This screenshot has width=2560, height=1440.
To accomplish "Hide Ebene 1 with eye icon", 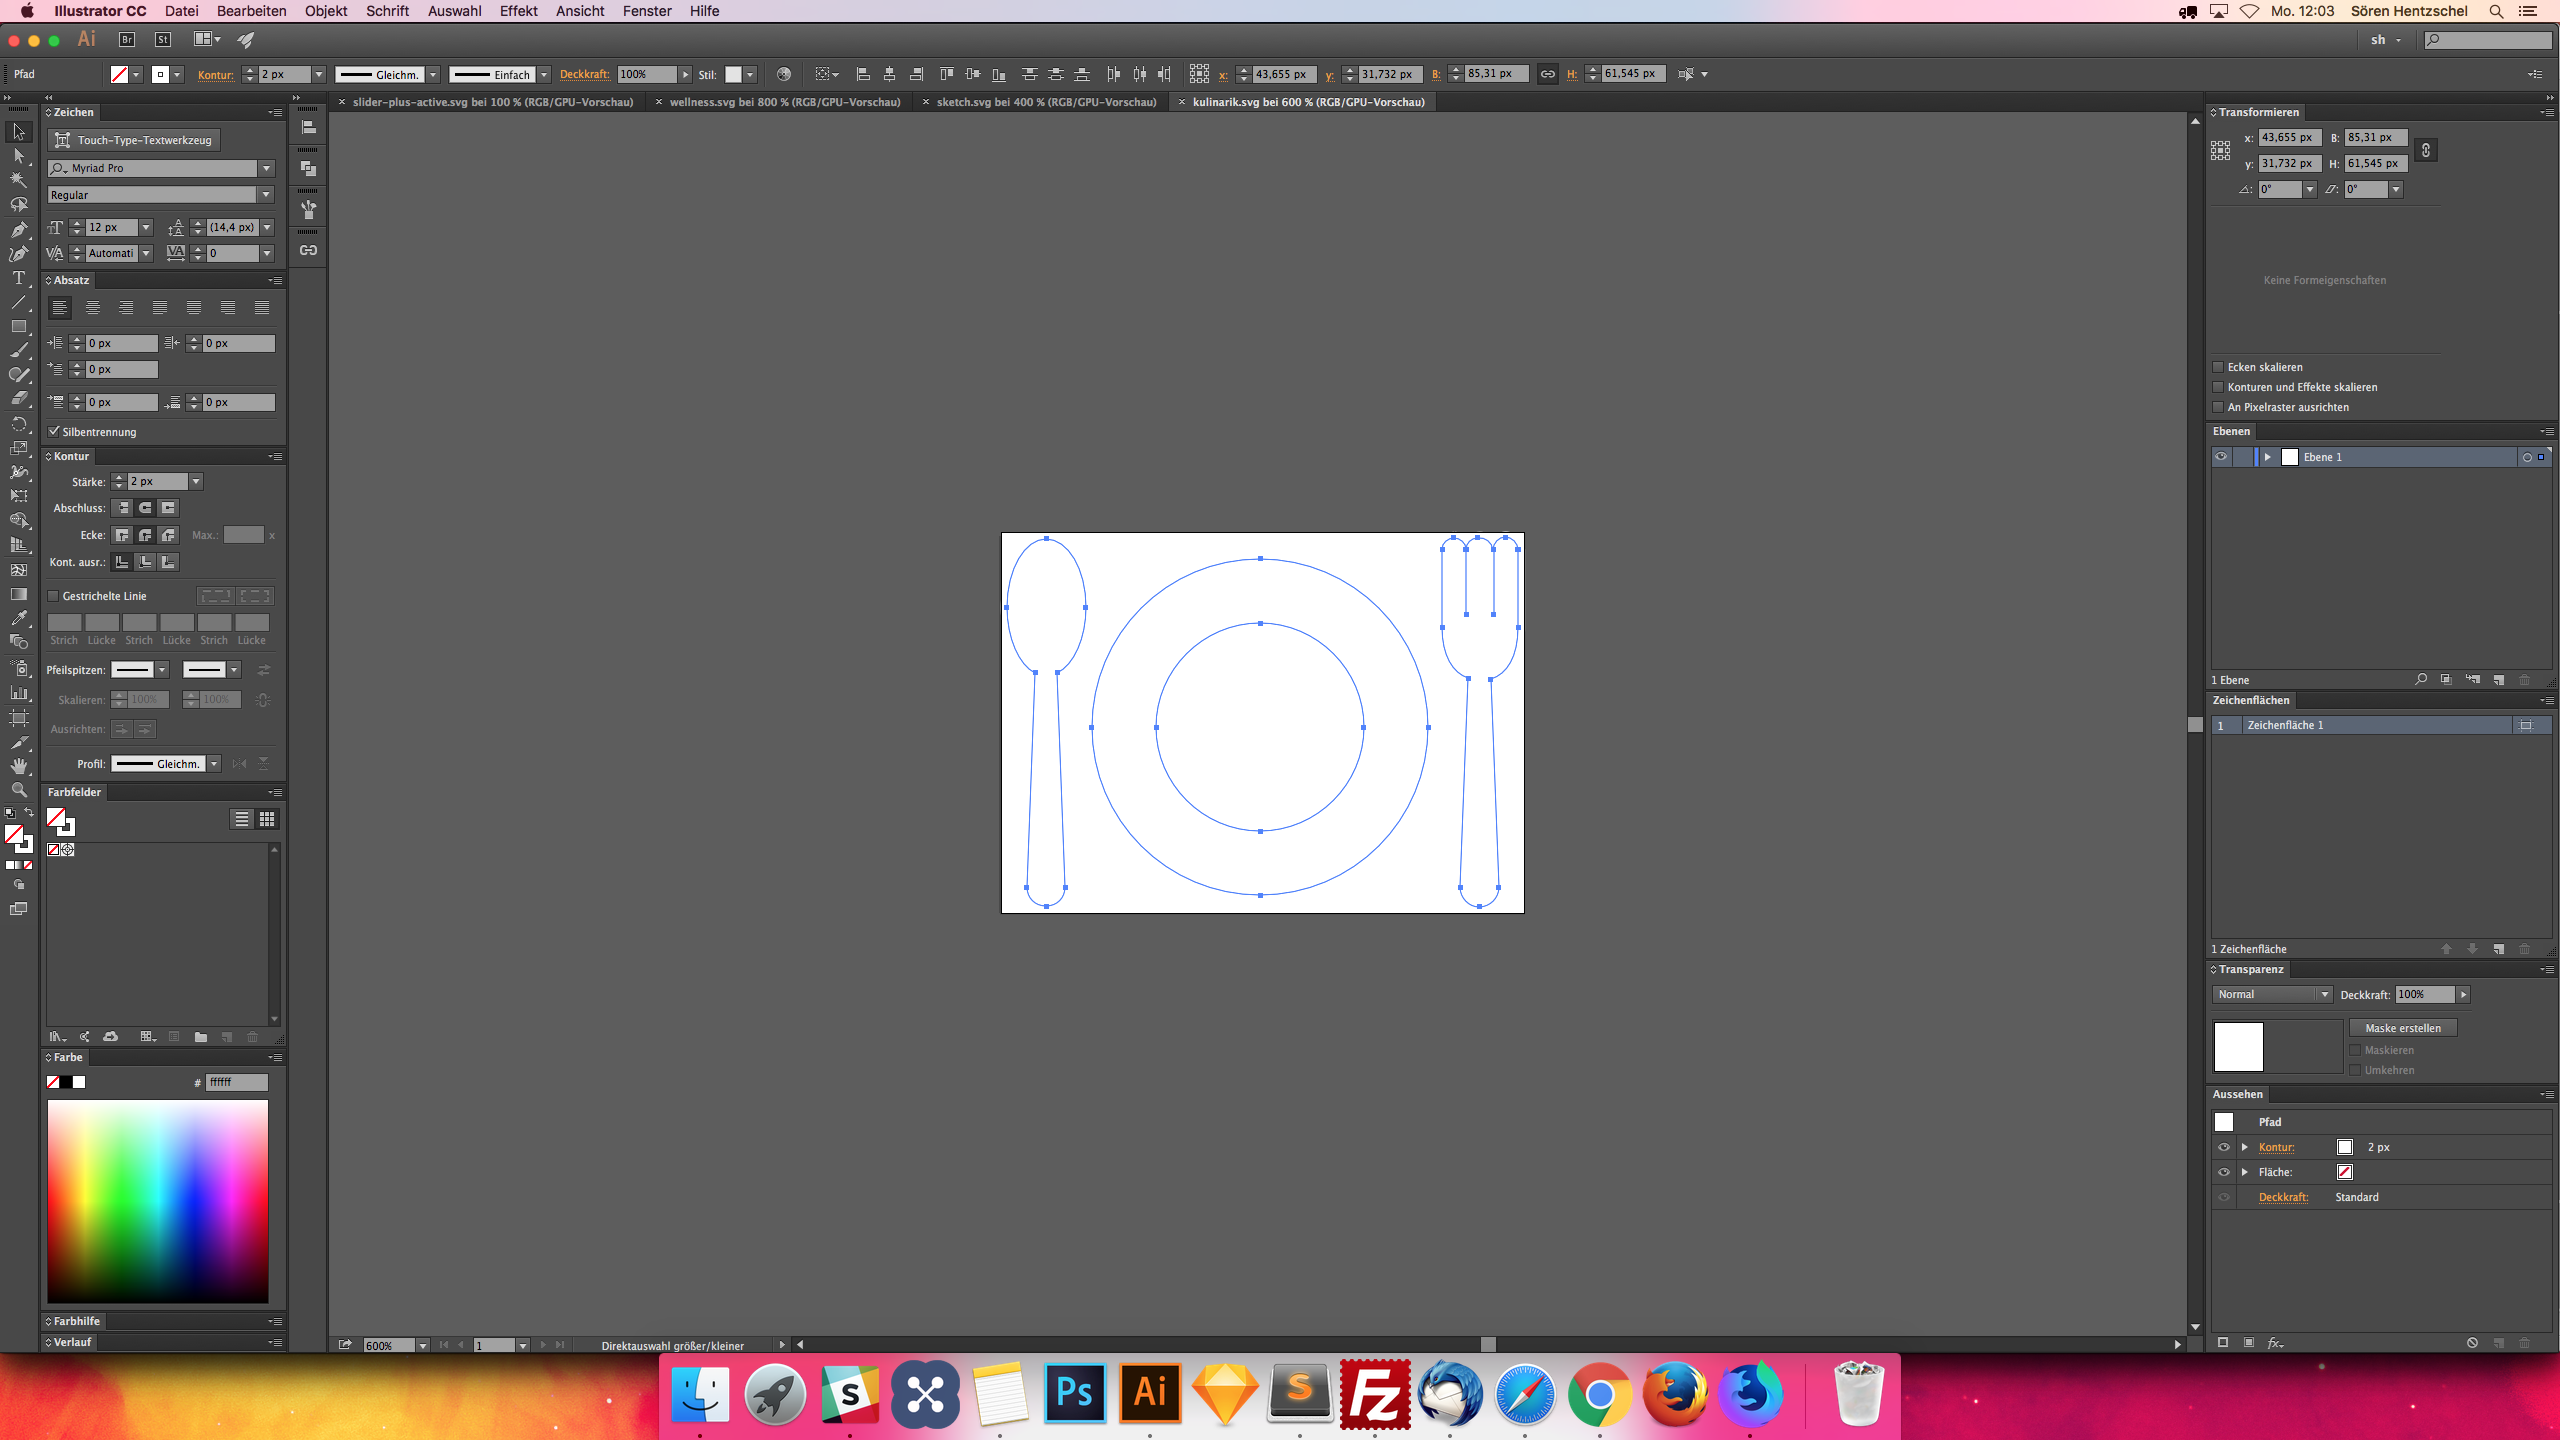I will click(x=2221, y=457).
